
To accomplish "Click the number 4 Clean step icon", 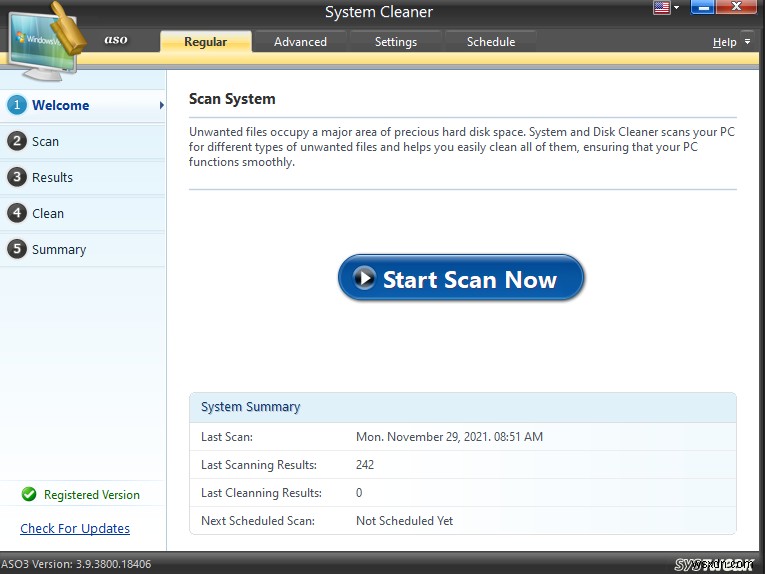I will [x=16, y=213].
